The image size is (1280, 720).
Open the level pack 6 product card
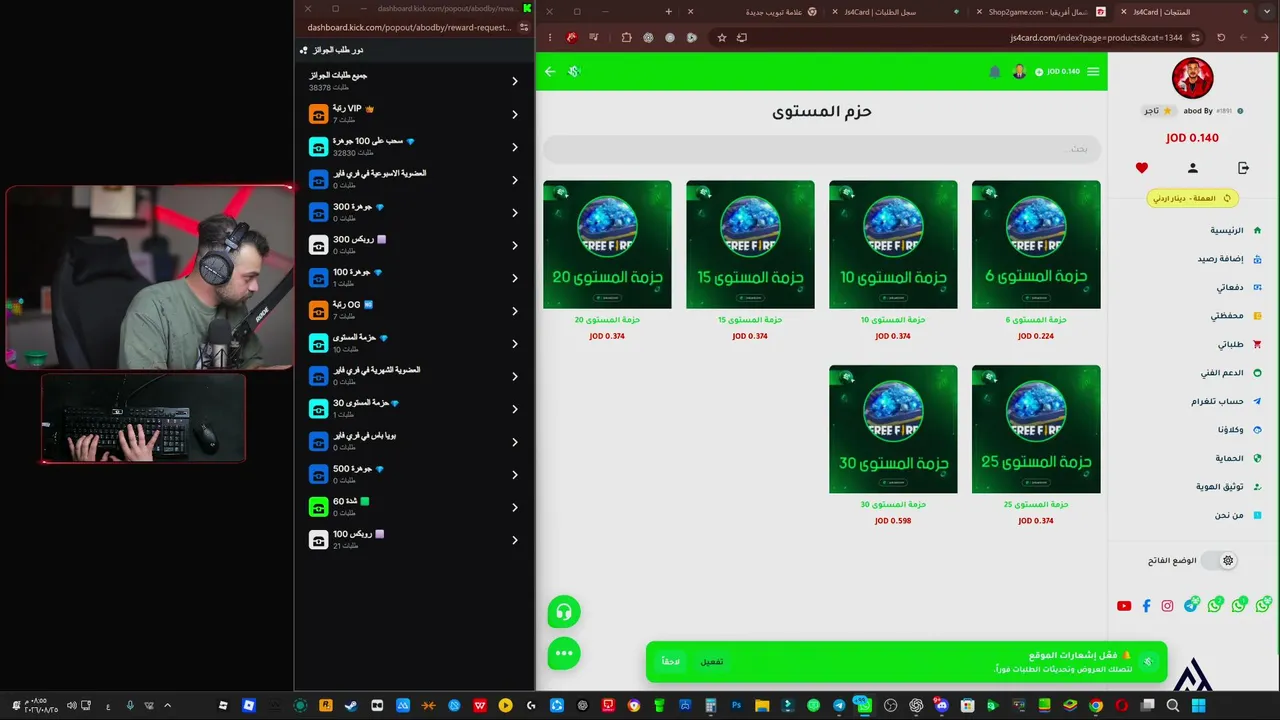[1036, 260]
